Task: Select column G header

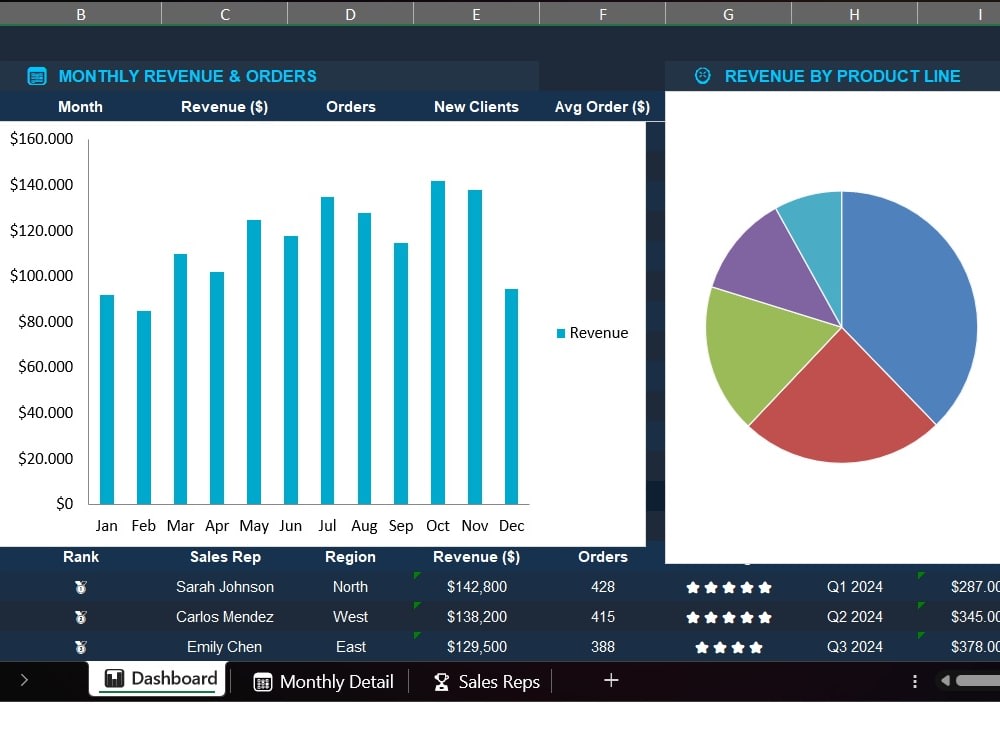Action: click(728, 14)
